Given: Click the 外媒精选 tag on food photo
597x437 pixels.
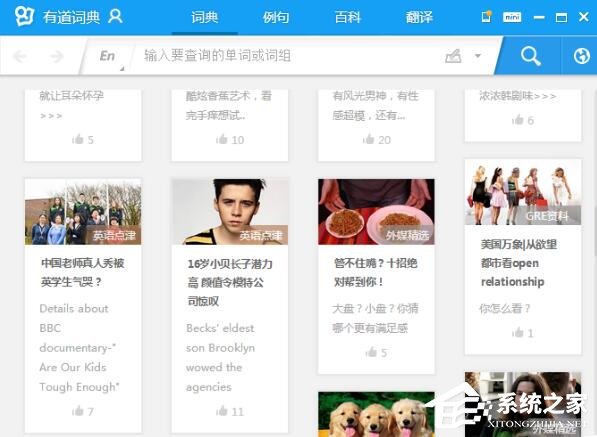Looking at the screenshot, I should coord(407,236).
